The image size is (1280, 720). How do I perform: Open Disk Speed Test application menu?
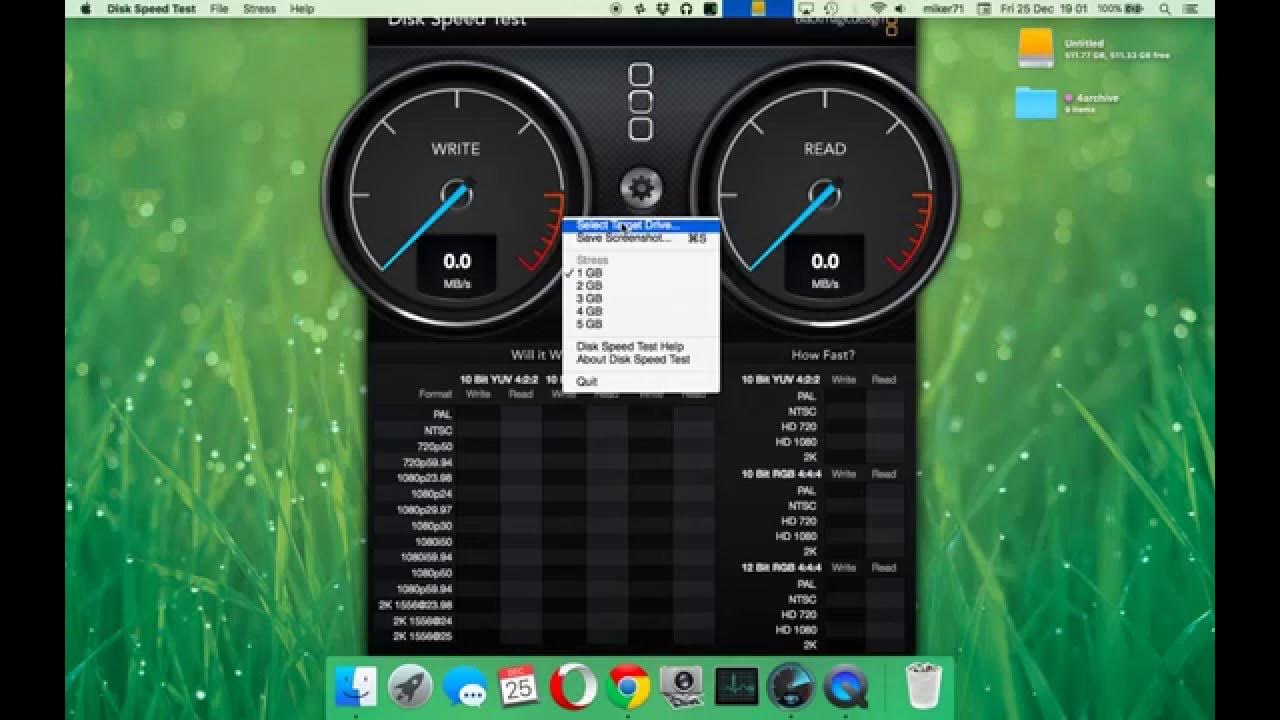coord(152,9)
